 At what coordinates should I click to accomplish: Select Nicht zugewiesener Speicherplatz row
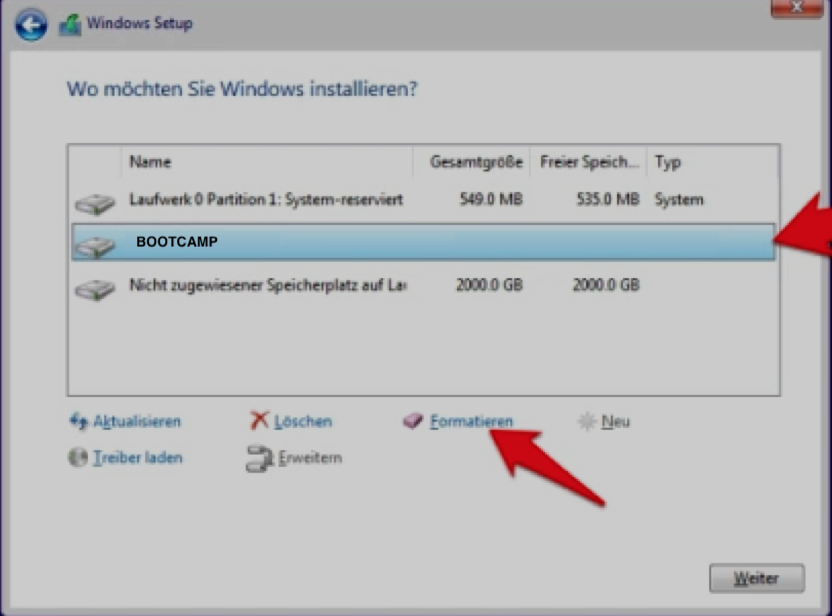(423, 285)
